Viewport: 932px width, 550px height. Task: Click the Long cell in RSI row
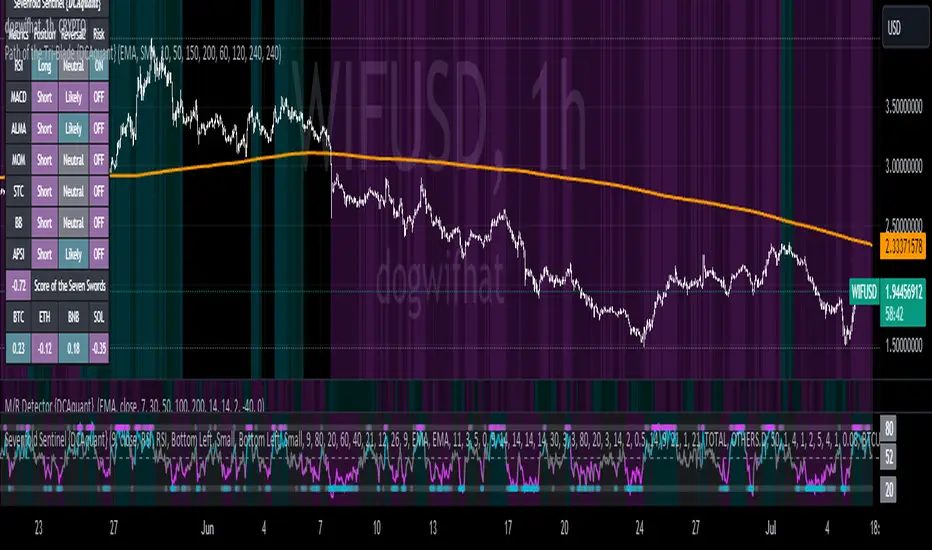tap(45, 66)
